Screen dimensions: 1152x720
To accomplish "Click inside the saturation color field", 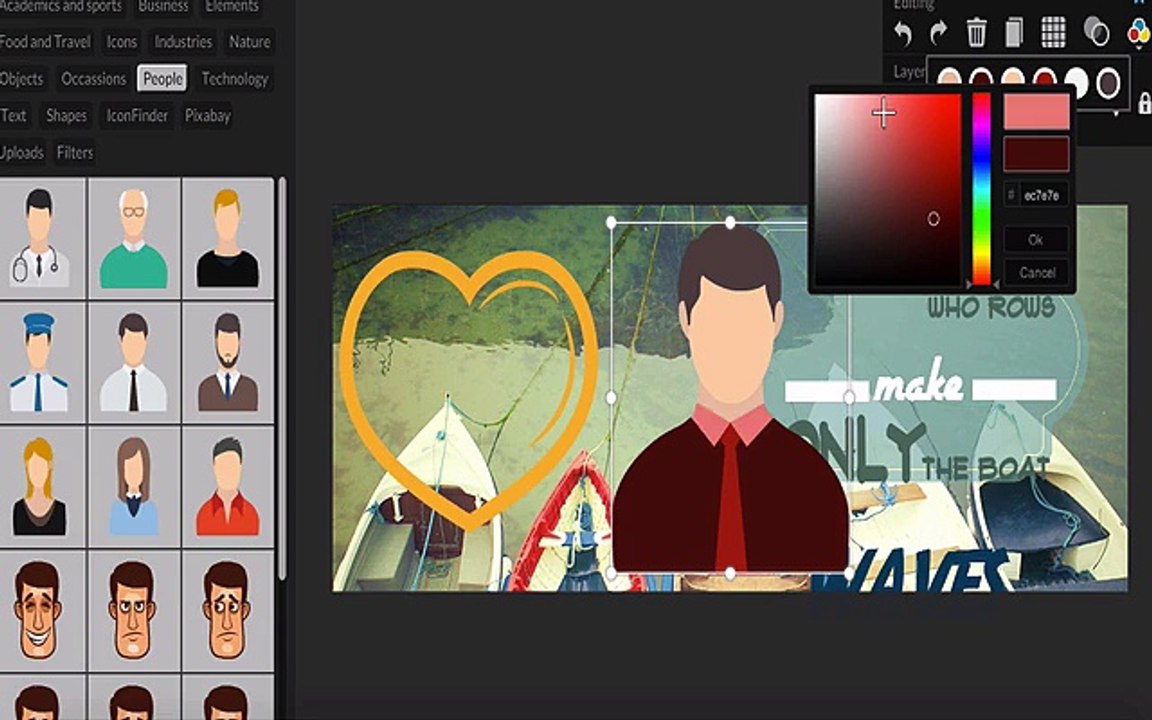I will pyautogui.click(x=887, y=188).
